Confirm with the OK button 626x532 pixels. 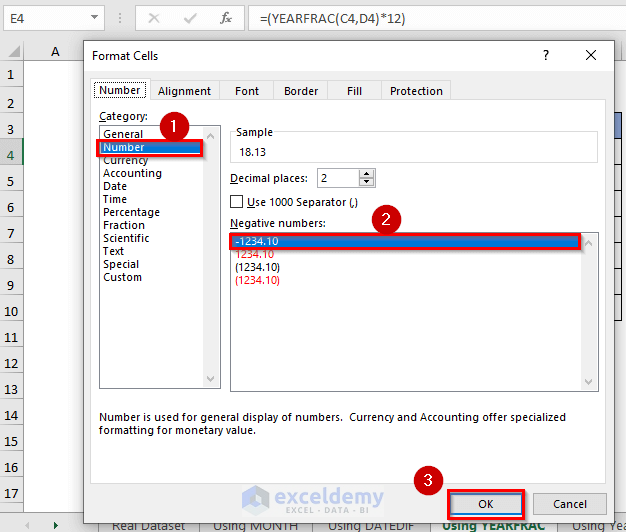(x=486, y=504)
